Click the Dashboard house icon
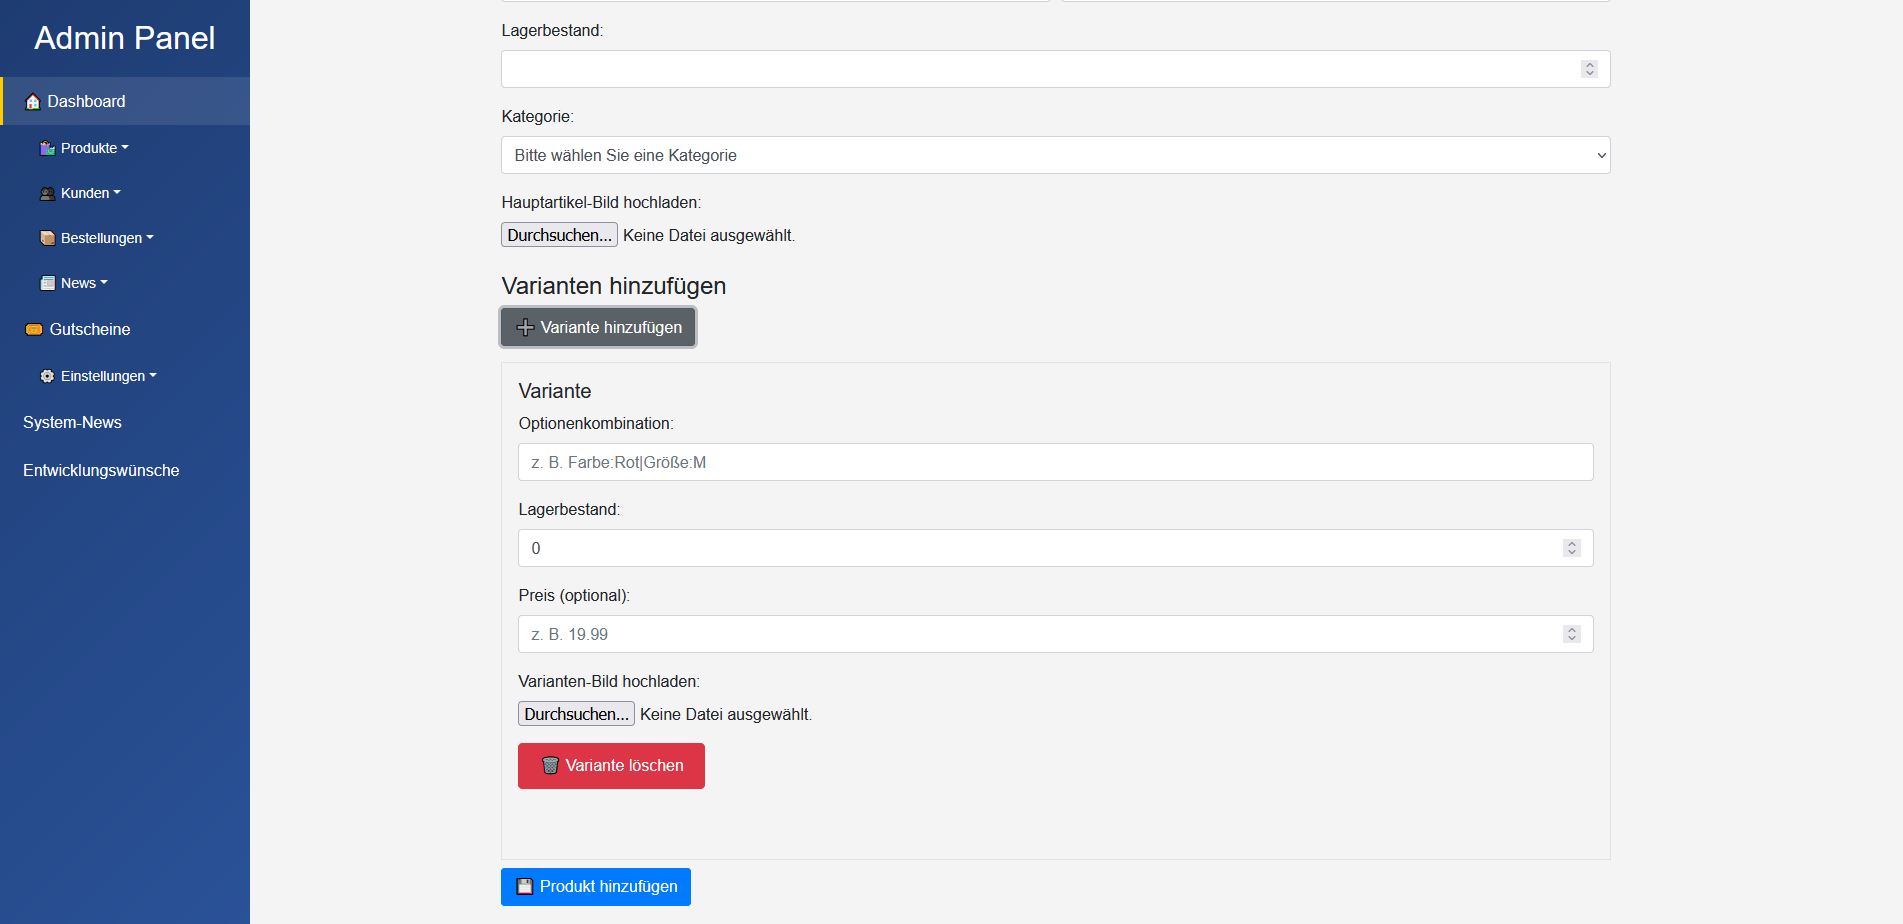Viewport: 1903px width, 924px height. [x=33, y=102]
